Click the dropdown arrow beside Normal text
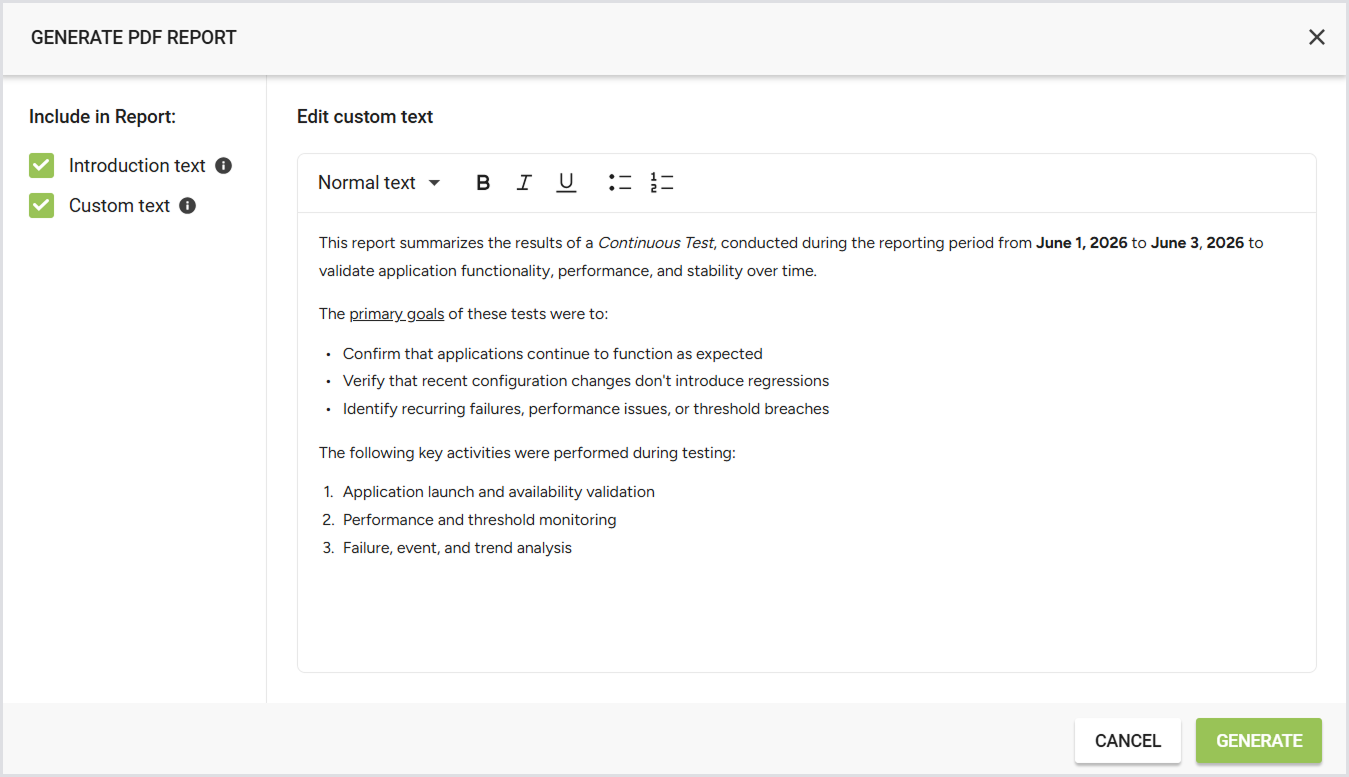The width and height of the screenshot is (1349, 777). tap(434, 183)
